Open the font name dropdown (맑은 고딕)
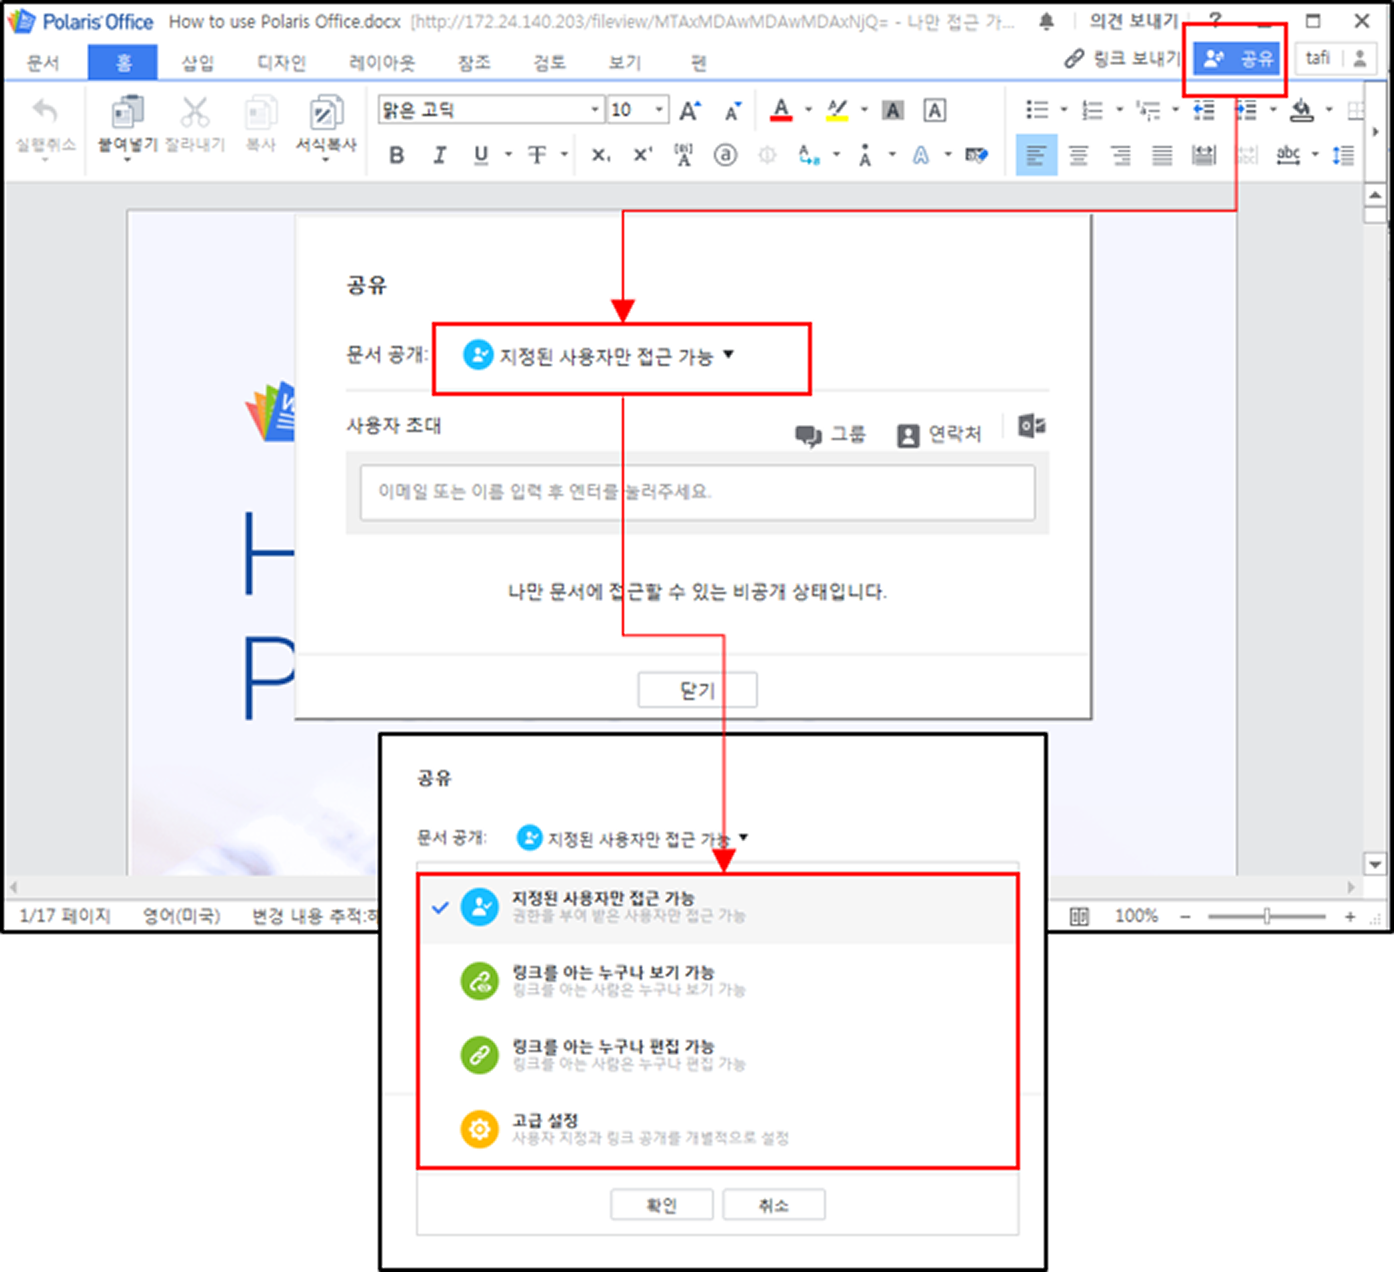Image resolution: width=1394 pixels, height=1272 pixels. tap(596, 110)
